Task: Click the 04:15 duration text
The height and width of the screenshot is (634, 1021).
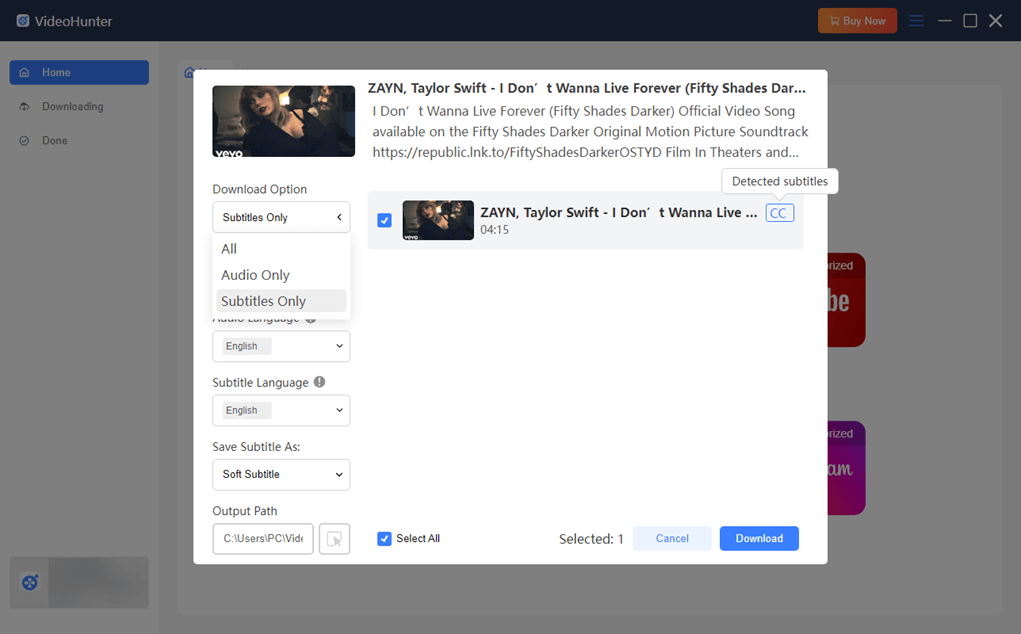Action: pos(495,230)
